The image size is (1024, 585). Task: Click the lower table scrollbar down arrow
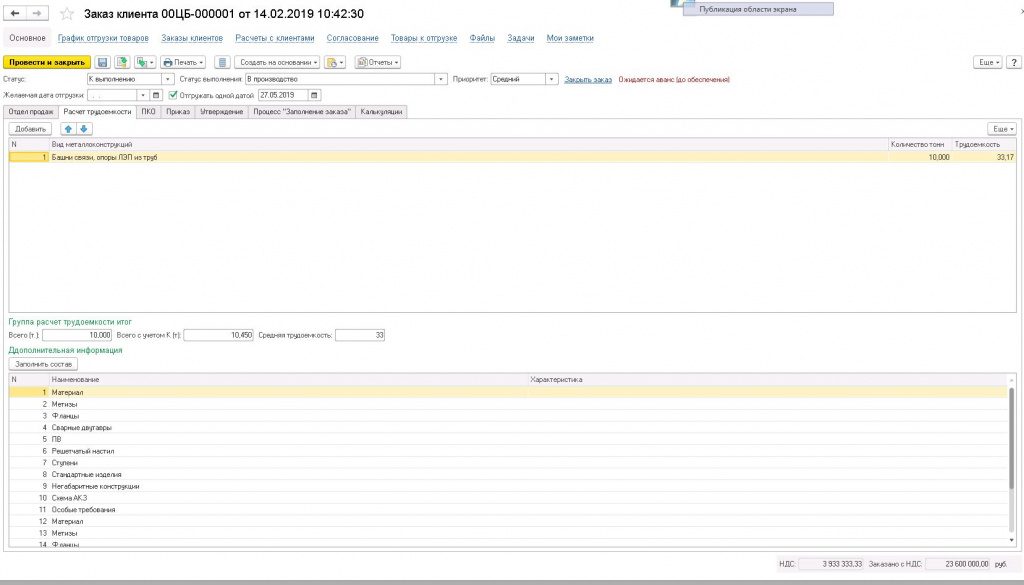(x=1012, y=541)
